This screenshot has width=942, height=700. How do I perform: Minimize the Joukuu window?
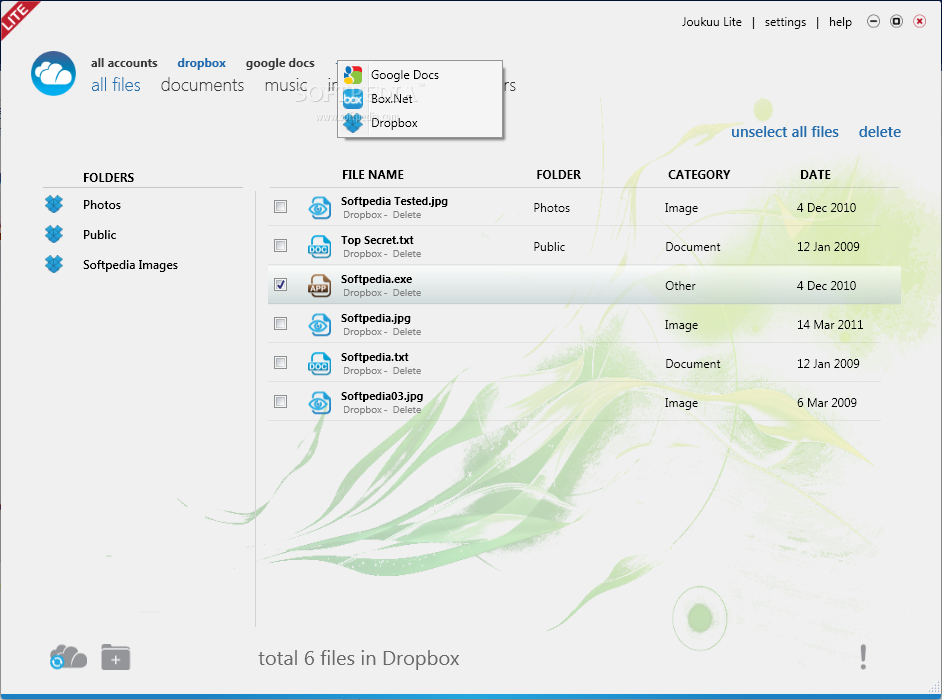click(x=873, y=22)
